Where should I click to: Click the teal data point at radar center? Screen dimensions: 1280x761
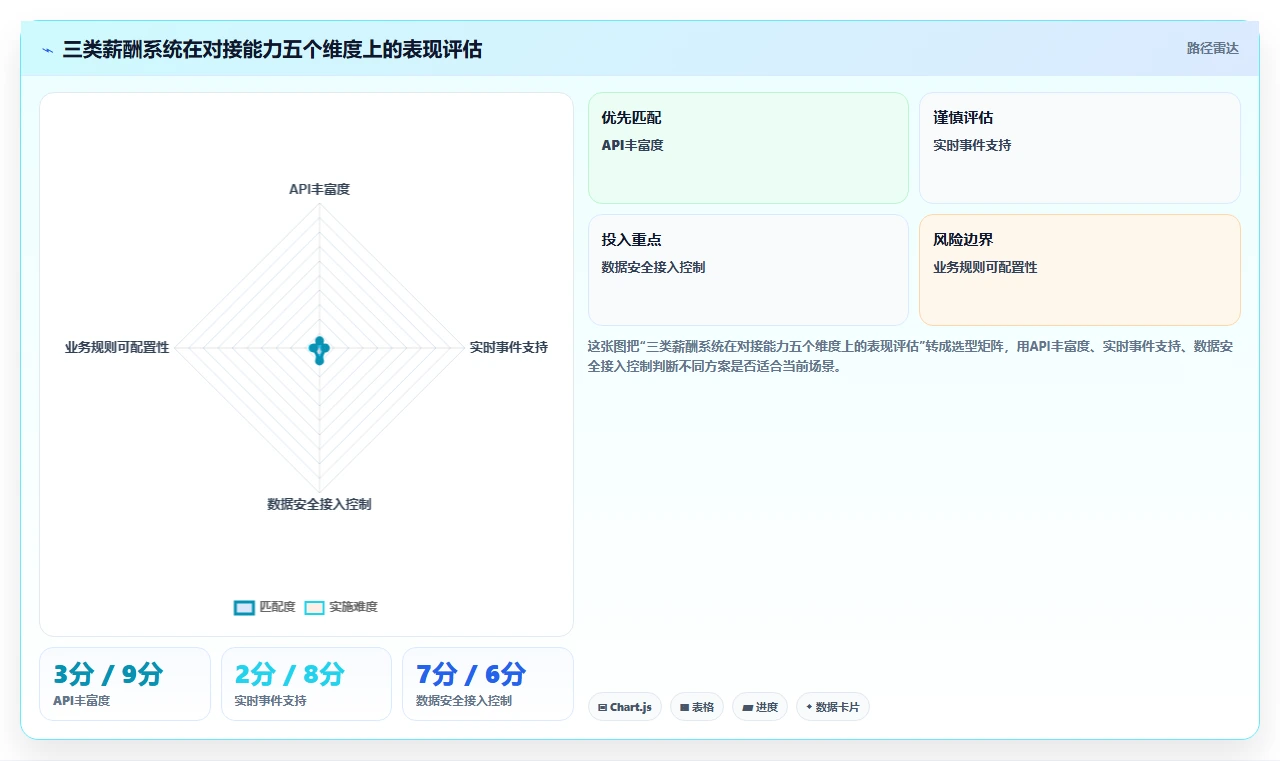[x=319, y=350]
